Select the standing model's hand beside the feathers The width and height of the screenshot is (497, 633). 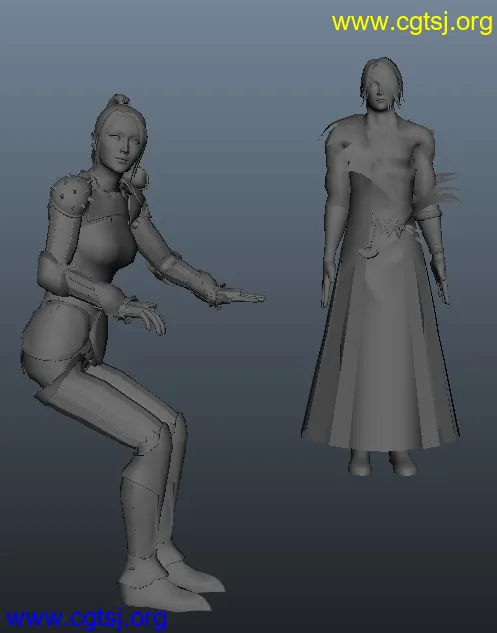coord(441,283)
